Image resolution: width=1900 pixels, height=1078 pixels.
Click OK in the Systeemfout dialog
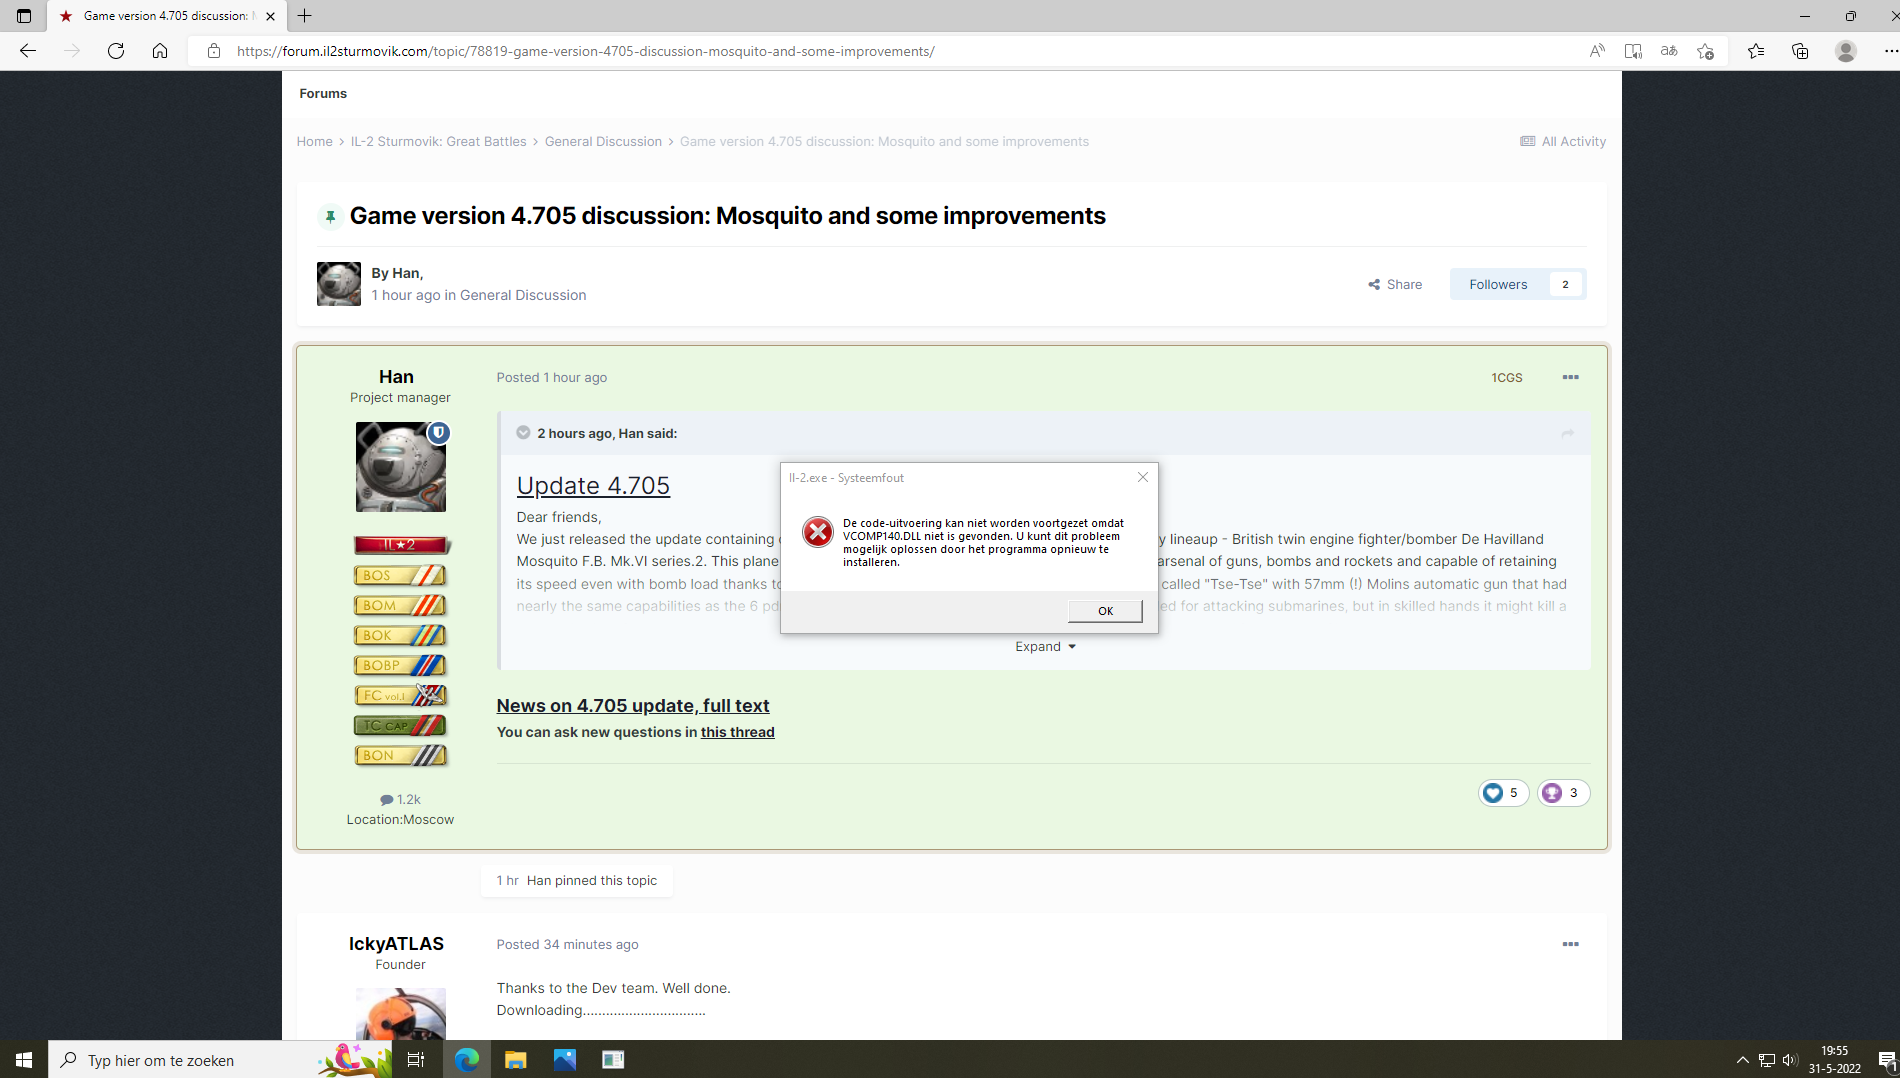click(1105, 611)
